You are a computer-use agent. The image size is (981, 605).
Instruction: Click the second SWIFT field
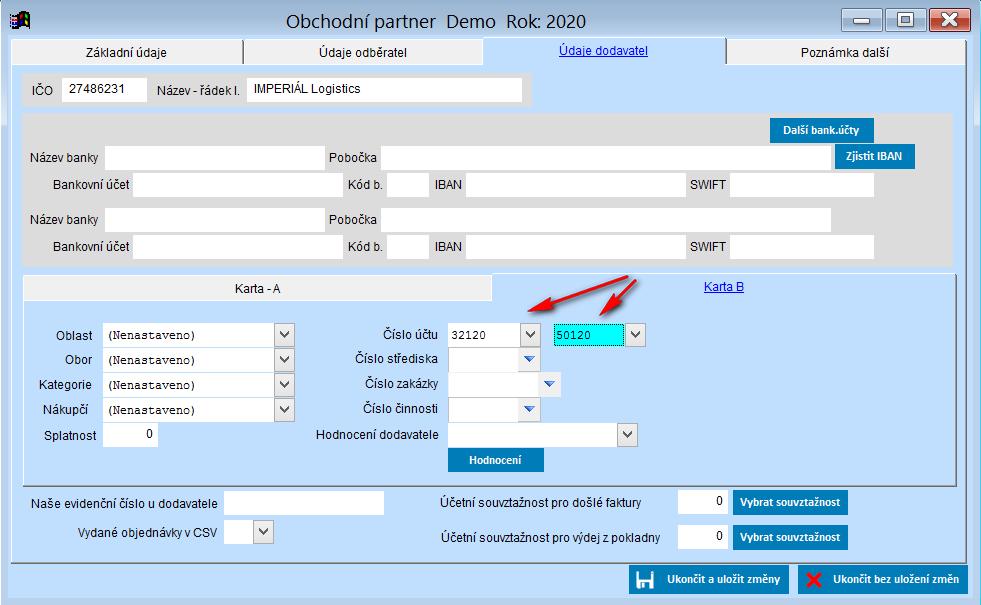coord(801,247)
